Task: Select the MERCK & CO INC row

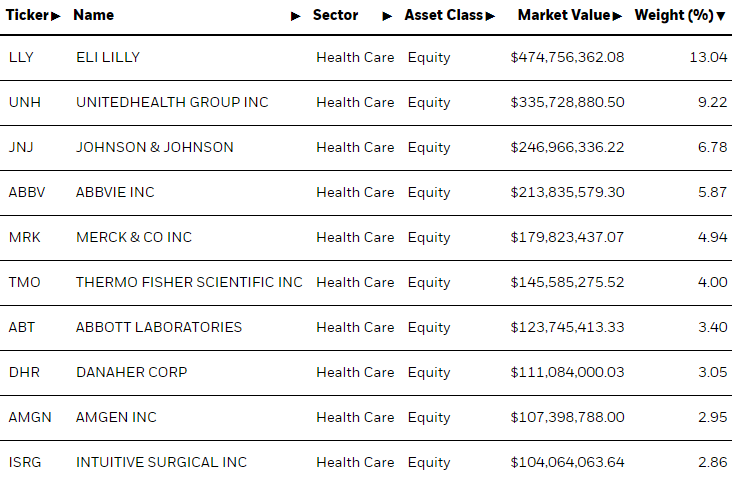Action: tap(366, 238)
